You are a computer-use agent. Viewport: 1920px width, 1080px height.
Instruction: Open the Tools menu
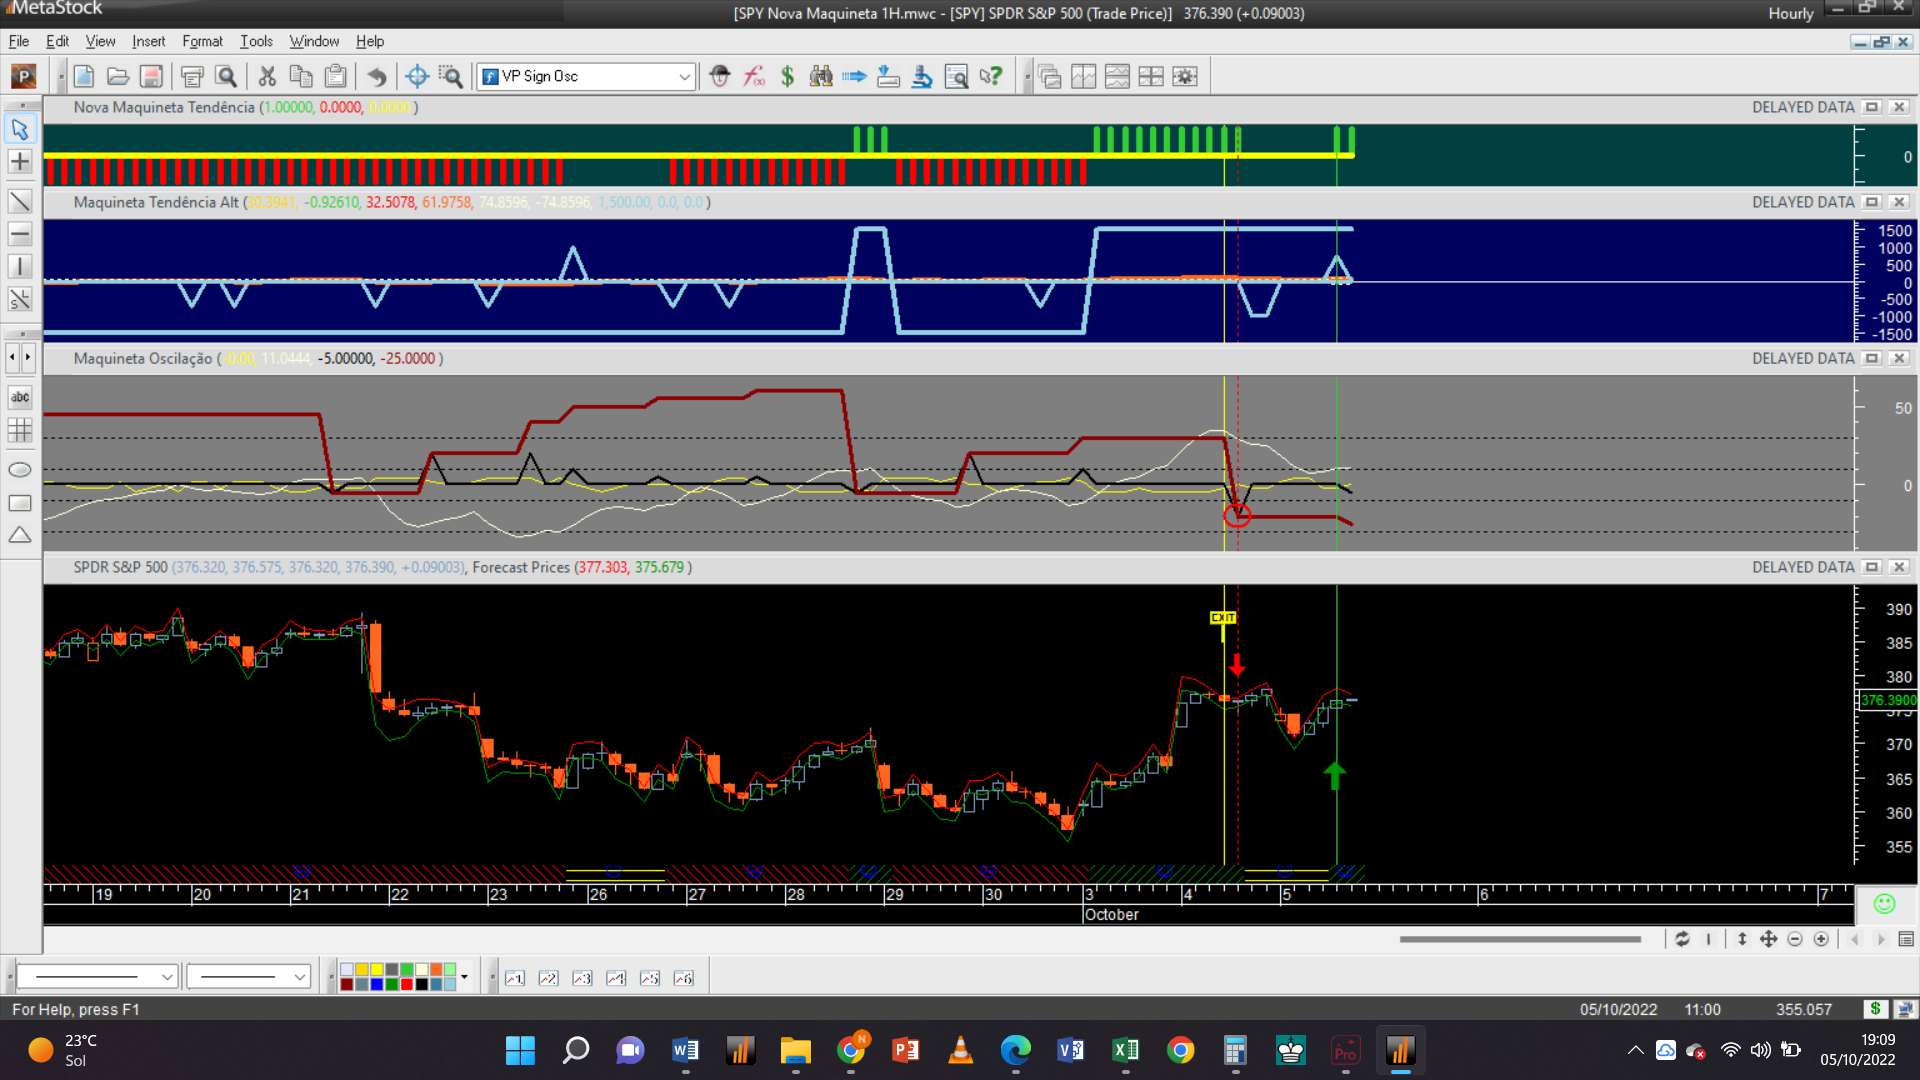pos(256,41)
